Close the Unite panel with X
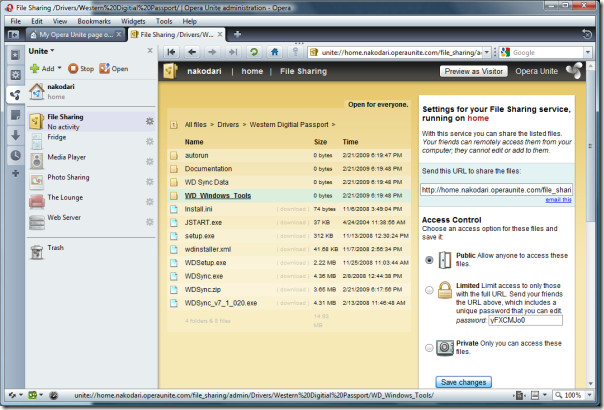Viewport: 604px width, 410px height. 150,50
